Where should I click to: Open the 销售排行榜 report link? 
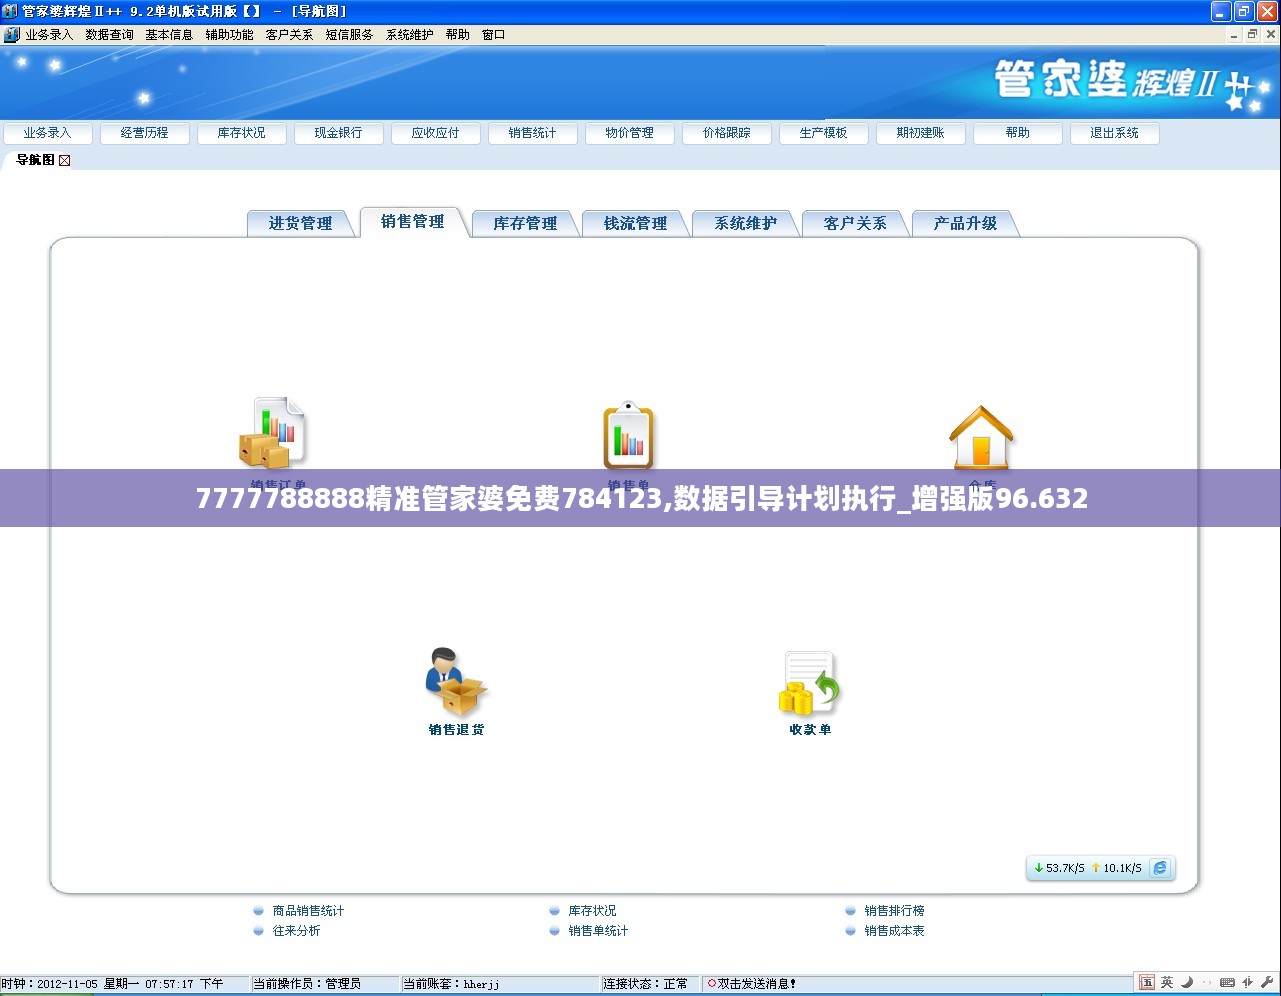(x=894, y=911)
